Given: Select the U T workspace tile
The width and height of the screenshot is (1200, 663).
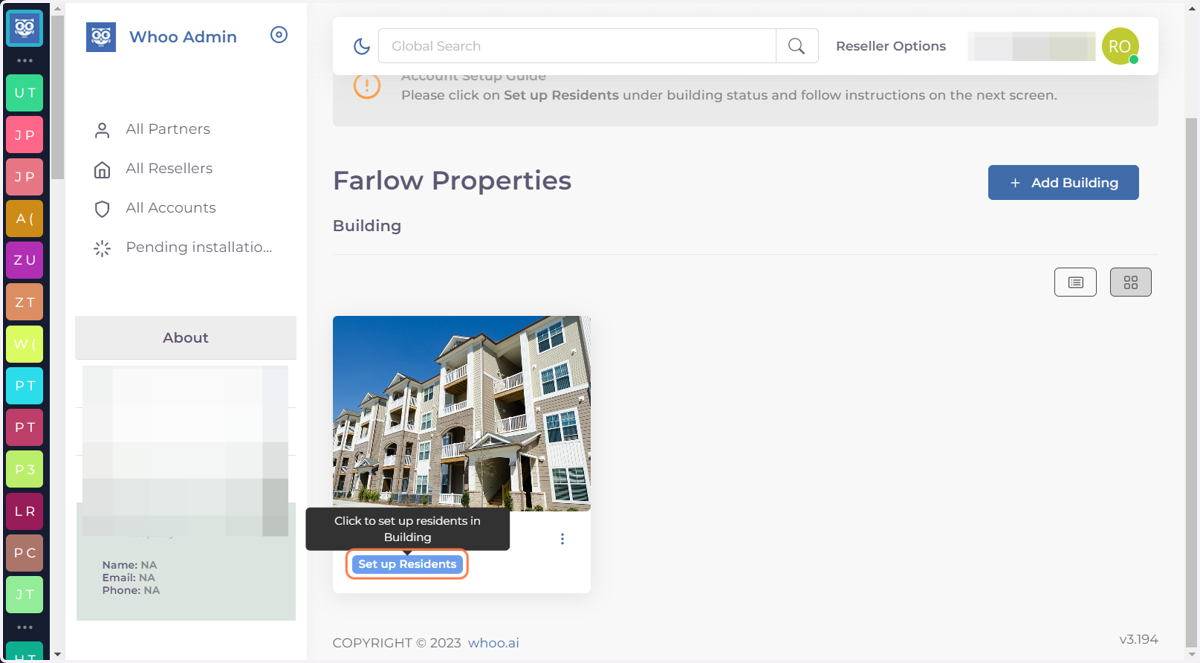Looking at the screenshot, I should coord(25,93).
